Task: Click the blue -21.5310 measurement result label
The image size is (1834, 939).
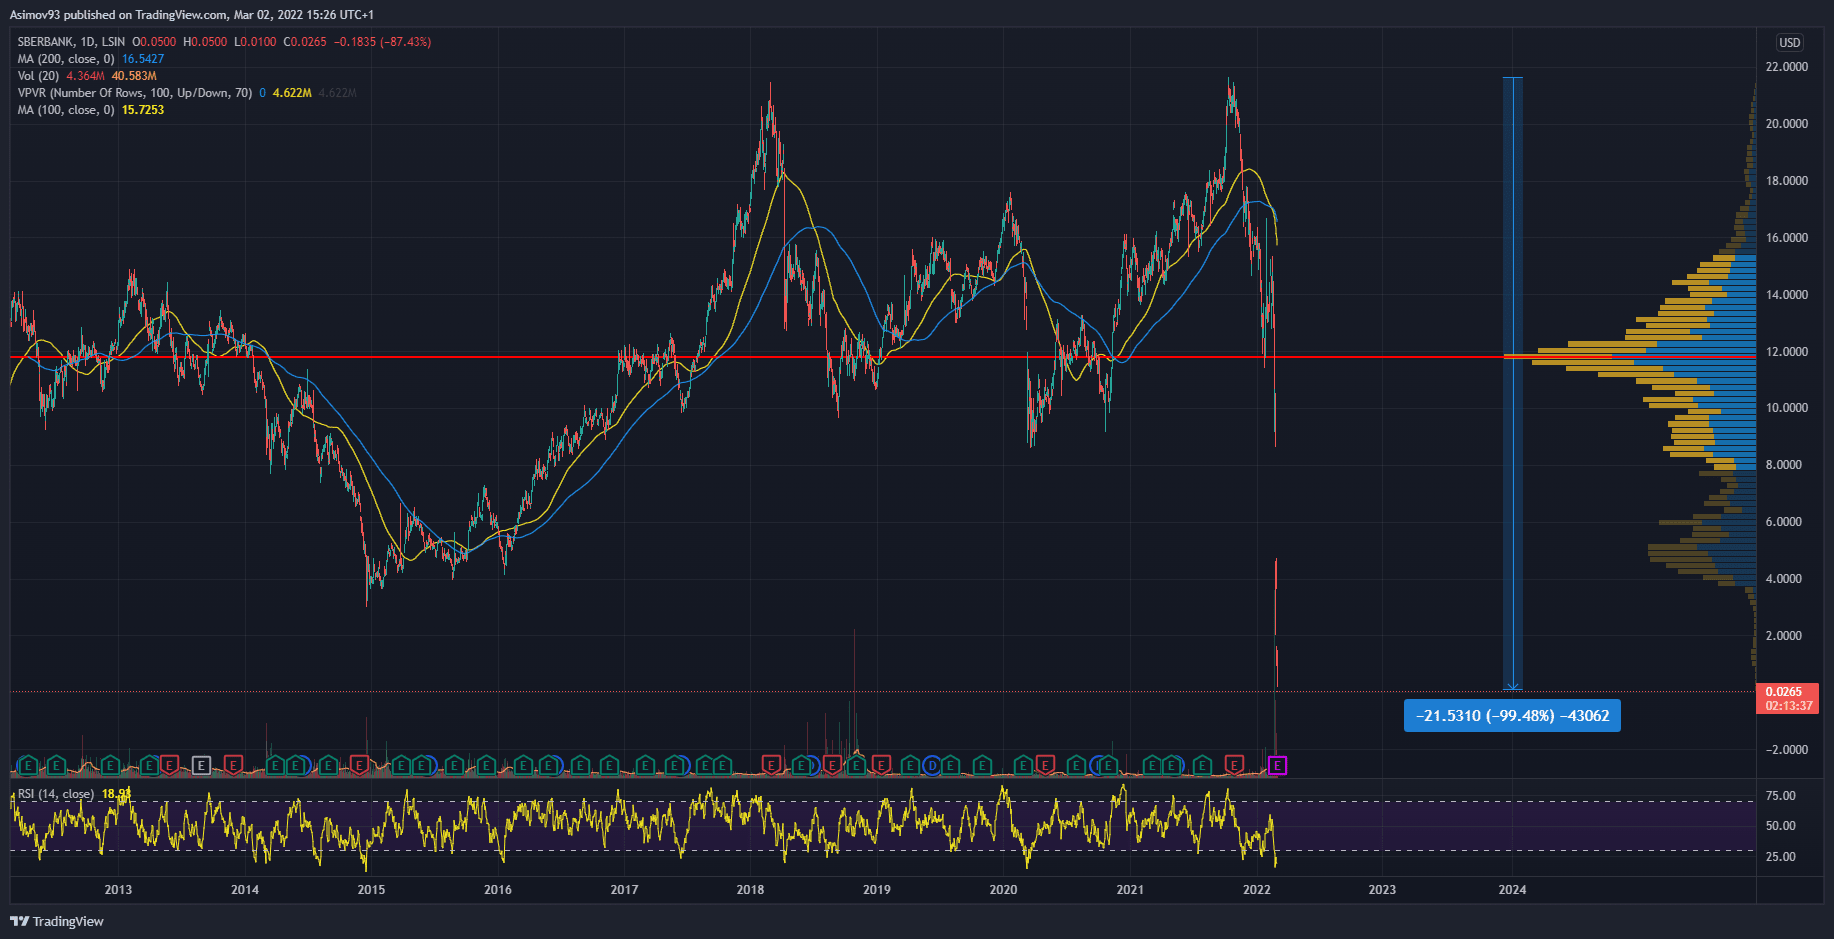Action: [x=1512, y=716]
